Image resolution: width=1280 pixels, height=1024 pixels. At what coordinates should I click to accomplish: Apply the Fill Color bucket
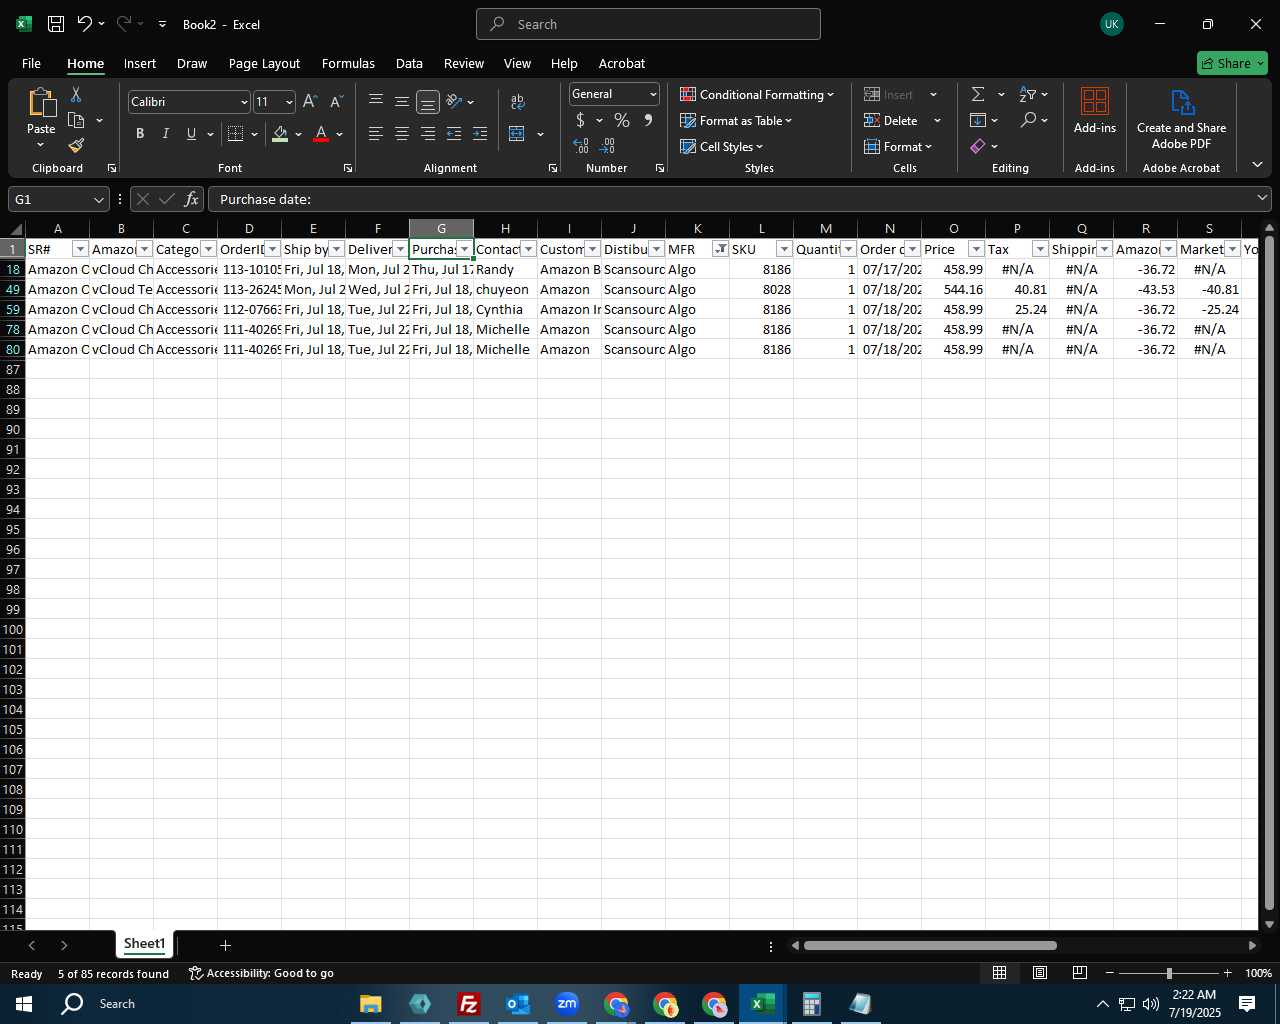point(280,133)
